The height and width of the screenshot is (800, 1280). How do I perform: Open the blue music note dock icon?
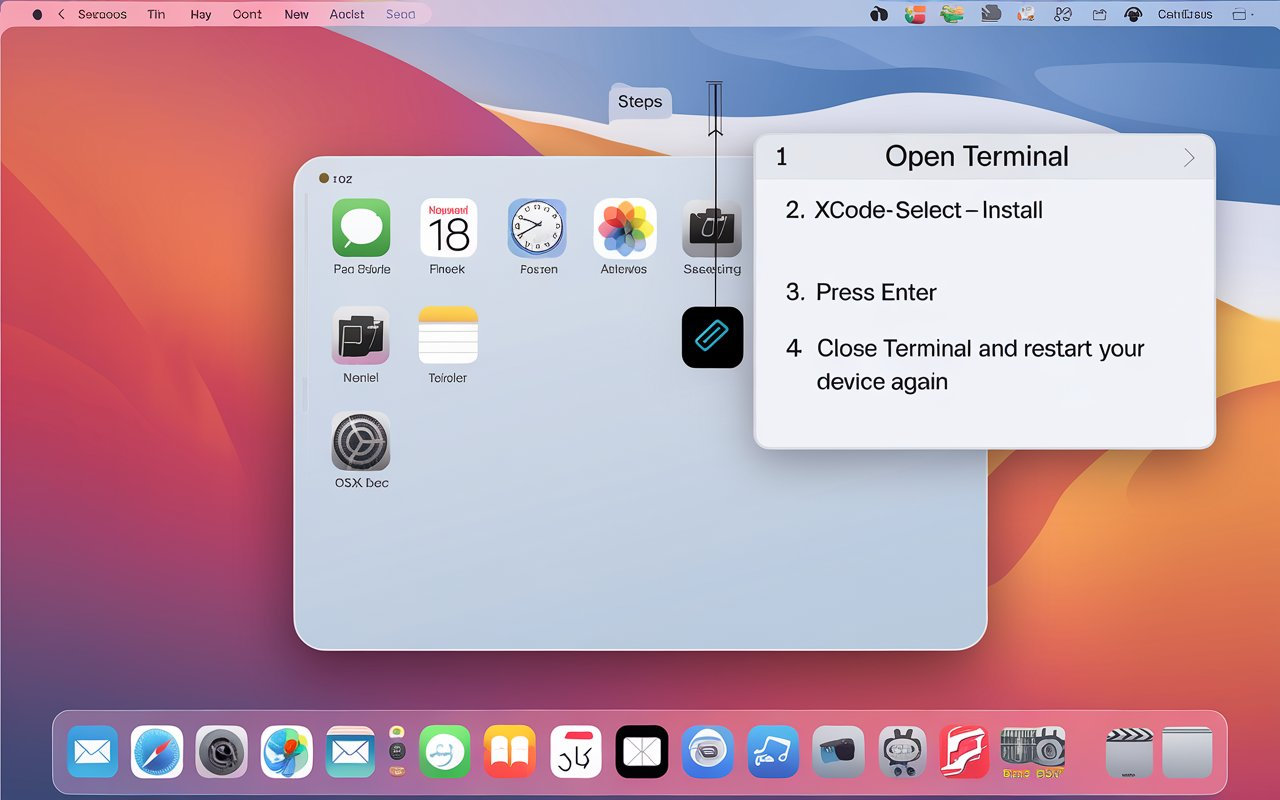coord(773,752)
